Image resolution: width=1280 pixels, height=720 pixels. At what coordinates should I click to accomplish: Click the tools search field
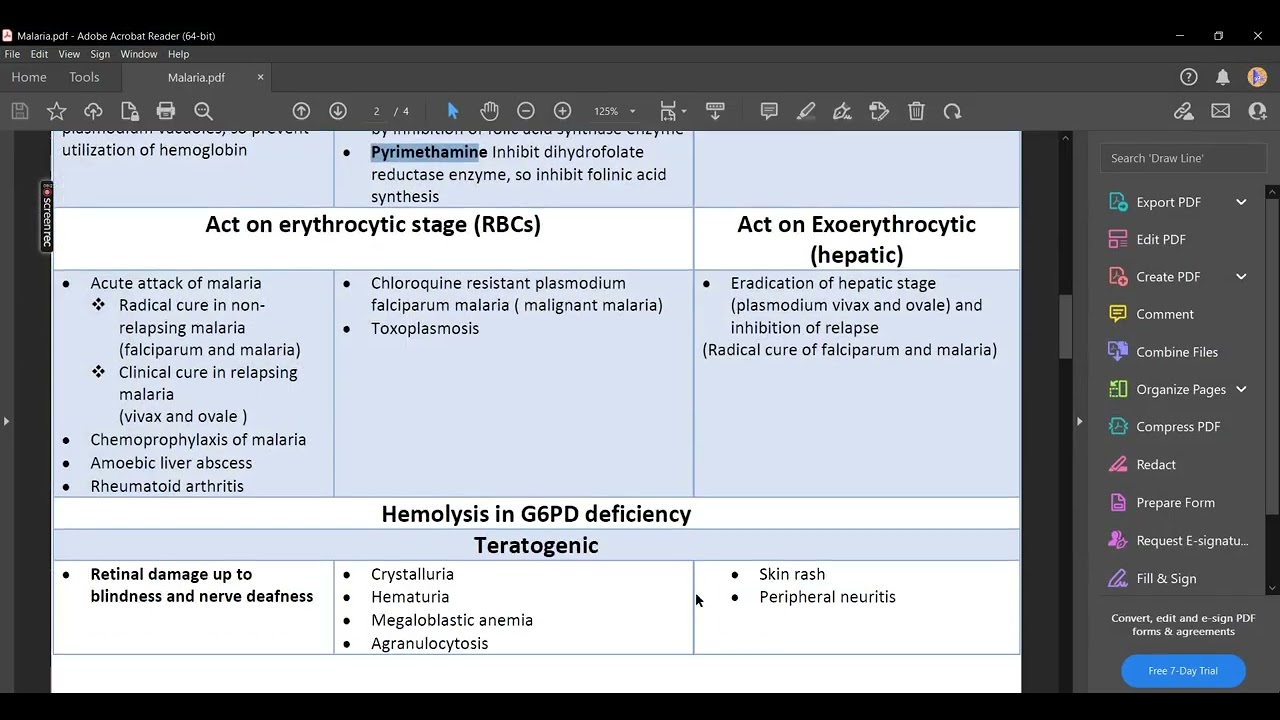(1183, 158)
